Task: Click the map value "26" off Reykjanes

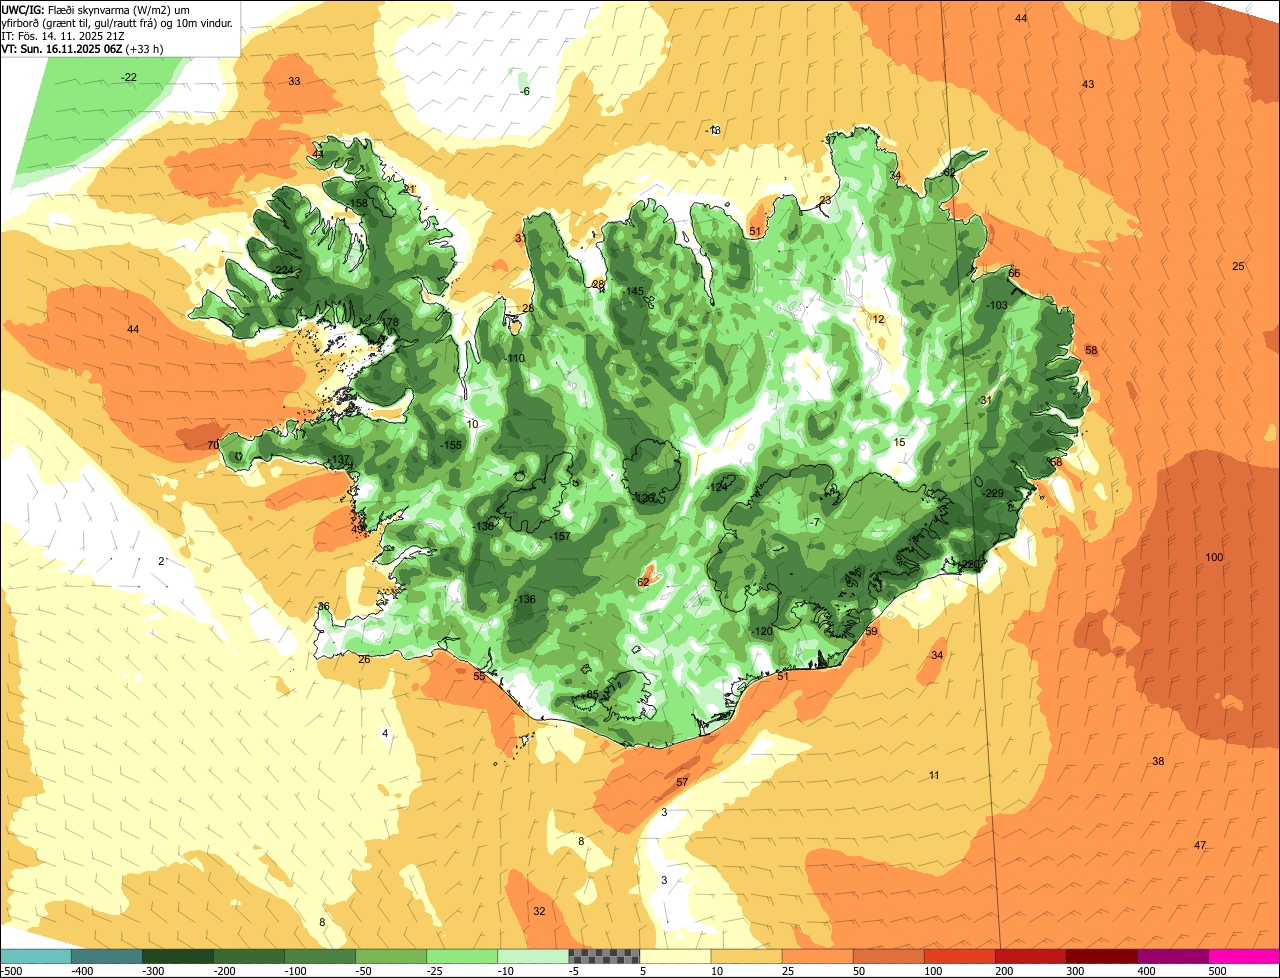Action: point(364,659)
